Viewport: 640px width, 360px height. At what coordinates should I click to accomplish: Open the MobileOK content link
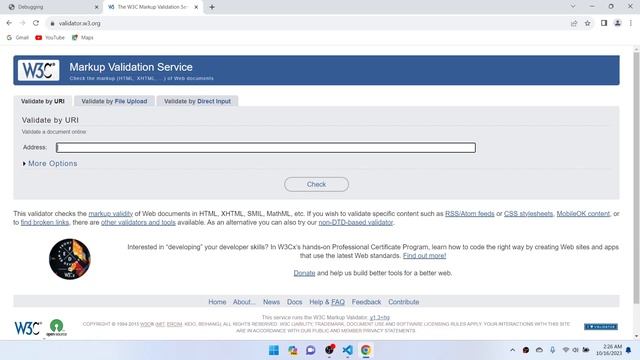583,213
